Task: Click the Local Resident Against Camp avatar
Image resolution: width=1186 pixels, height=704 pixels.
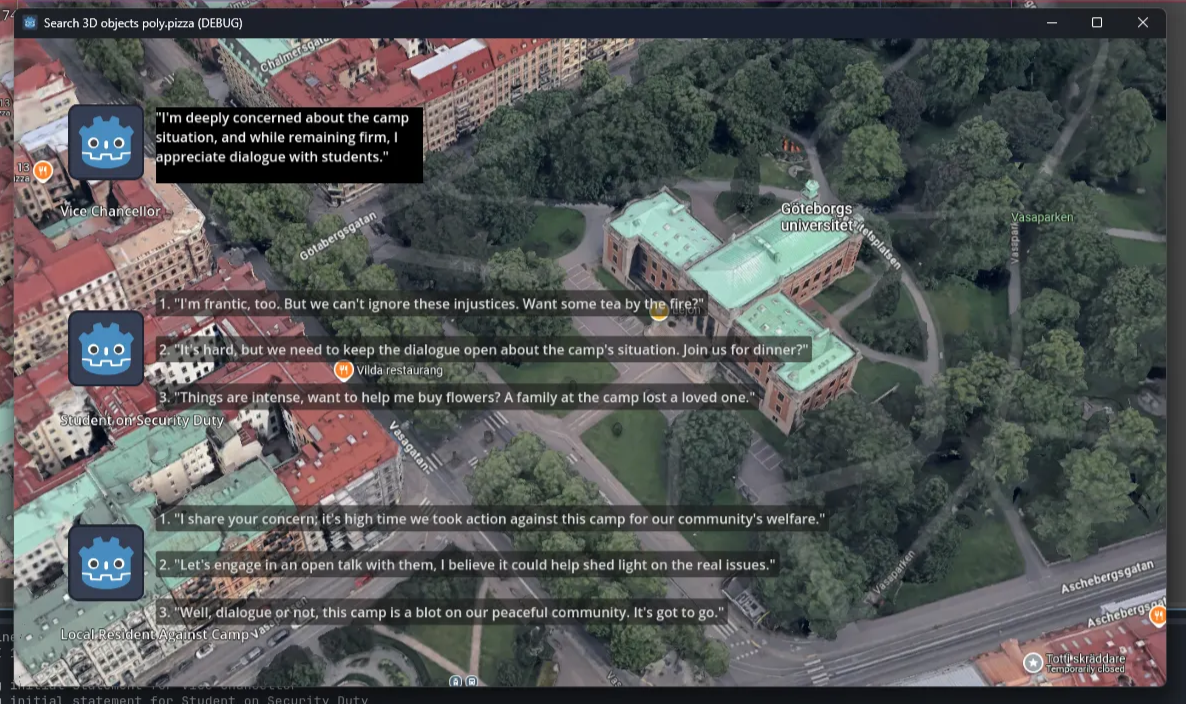Action: coord(106,563)
